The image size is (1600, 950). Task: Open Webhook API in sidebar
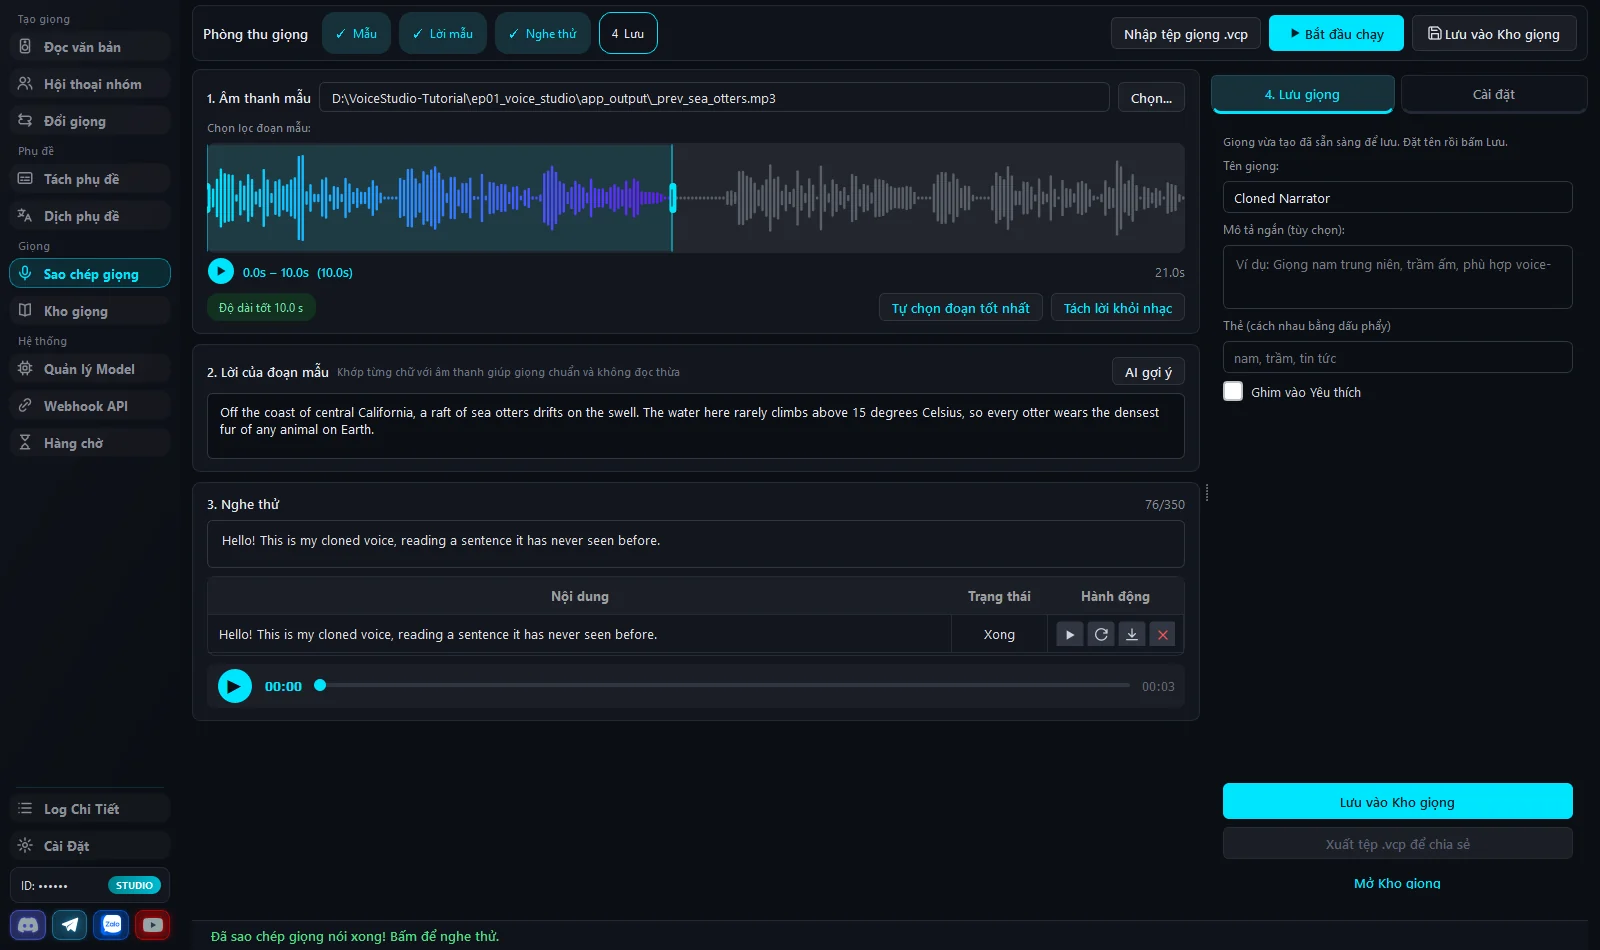[x=90, y=406]
